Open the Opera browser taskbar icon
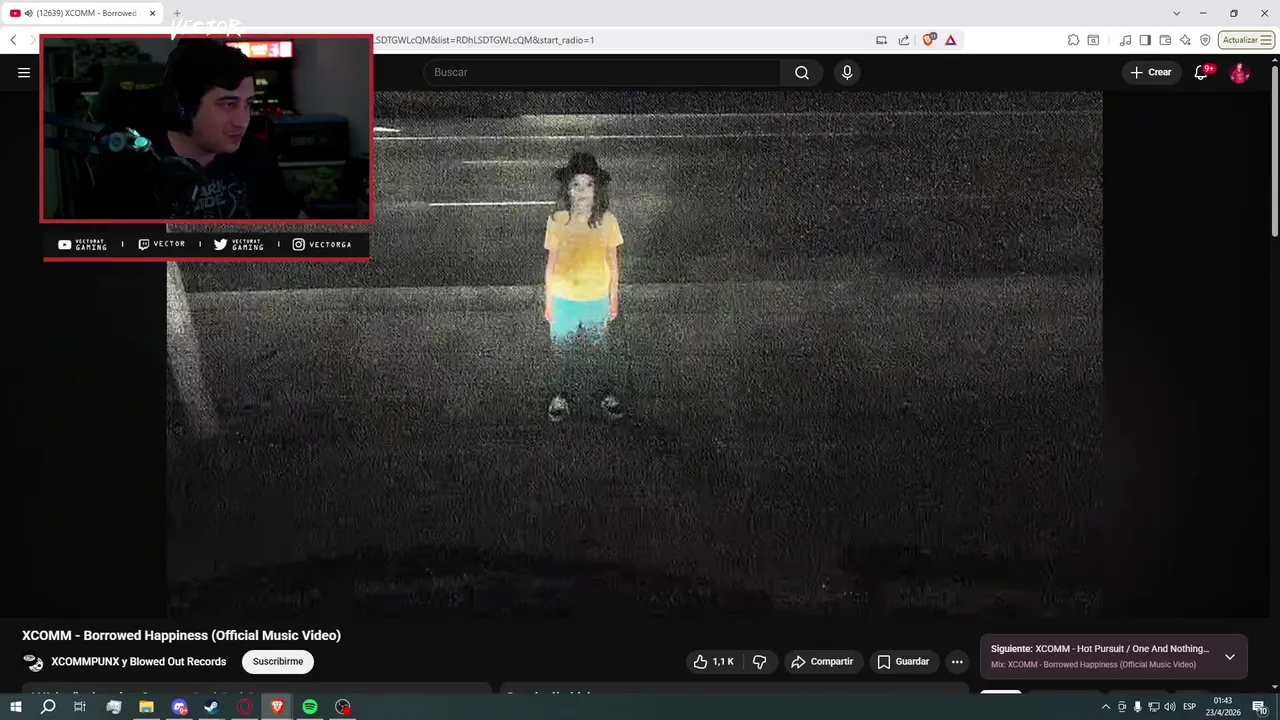 [x=244, y=707]
